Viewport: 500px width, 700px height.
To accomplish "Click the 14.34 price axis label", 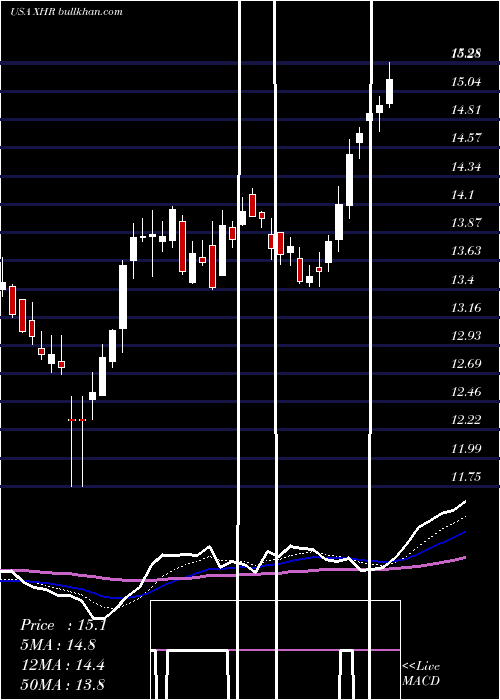I will [466, 167].
